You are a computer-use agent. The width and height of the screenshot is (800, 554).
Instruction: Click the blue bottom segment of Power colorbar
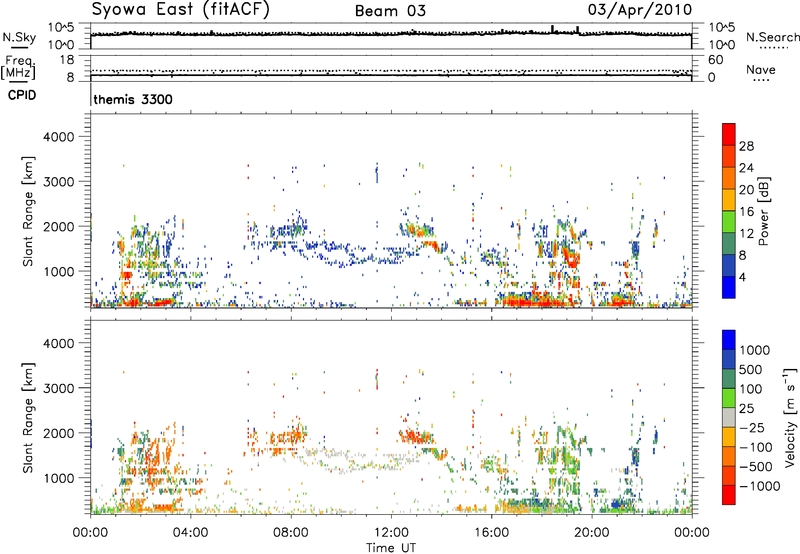pos(729,287)
